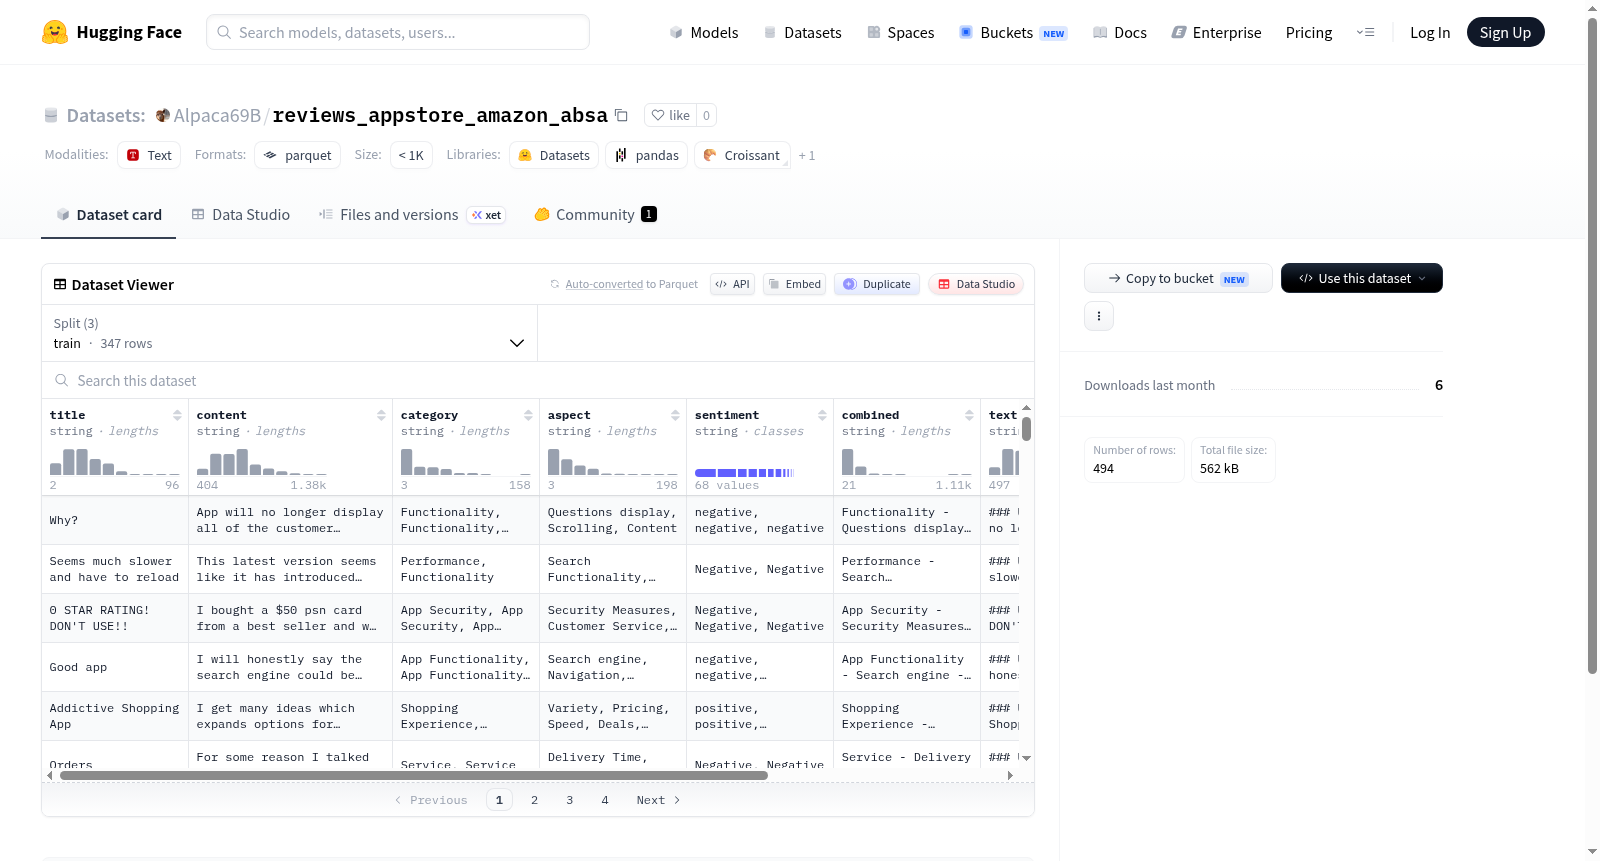Screen dimensions: 1600x861
Task: Click the search magnifier in dataset search
Action: click(62, 380)
